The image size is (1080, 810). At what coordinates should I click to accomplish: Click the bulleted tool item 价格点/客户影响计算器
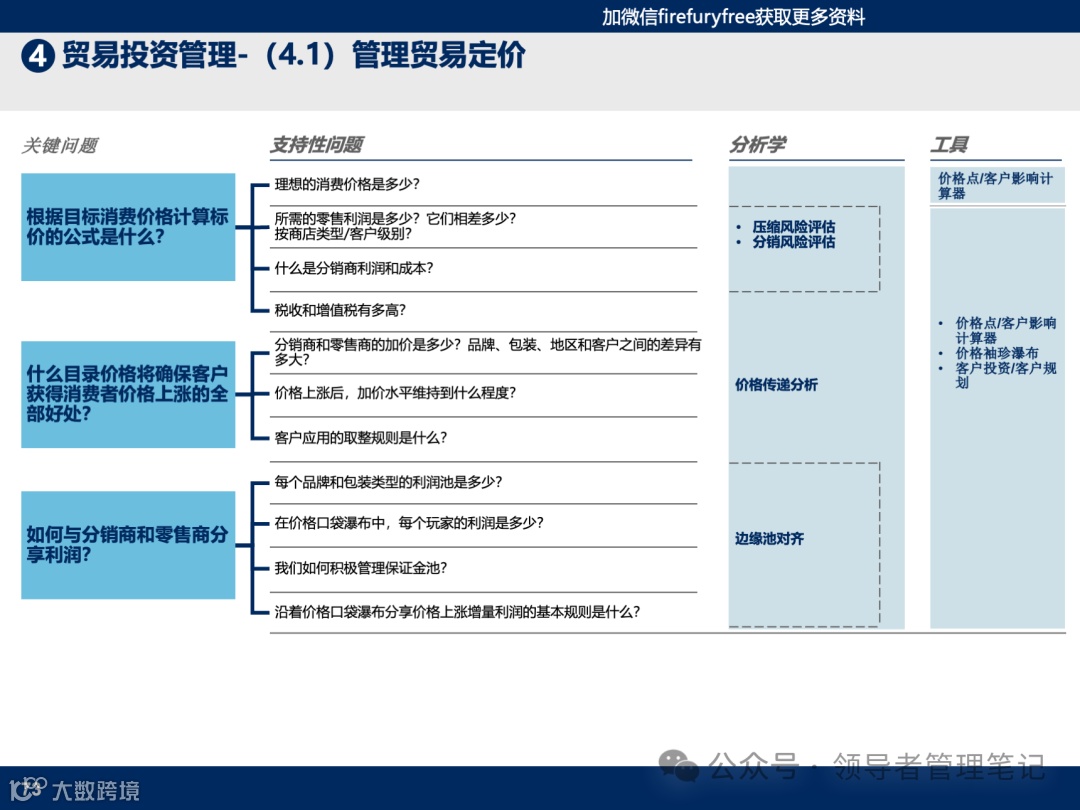1006,330
